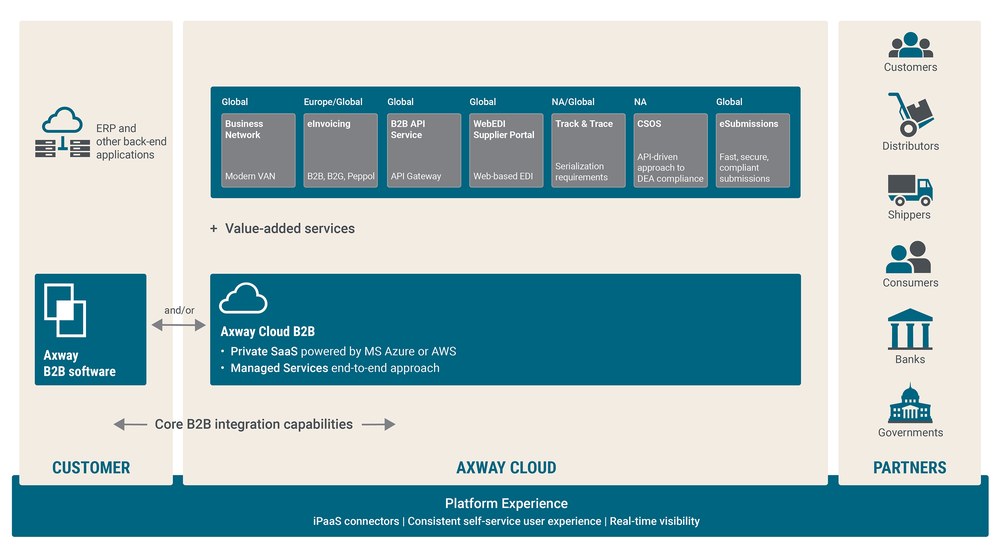Viewport: 1000px width, 551px height.
Task: Click the iPaaS connectors text
Action: pyautogui.click(x=356, y=521)
